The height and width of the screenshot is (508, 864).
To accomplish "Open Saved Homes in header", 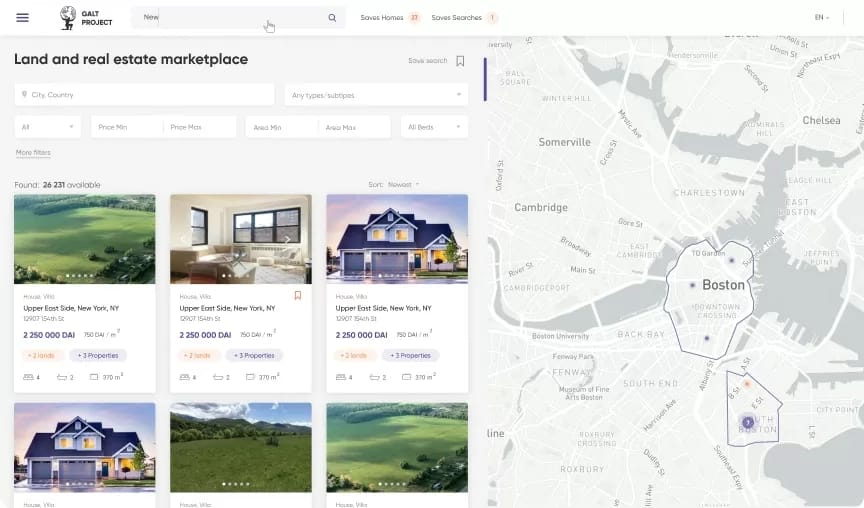I will [390, 18].
